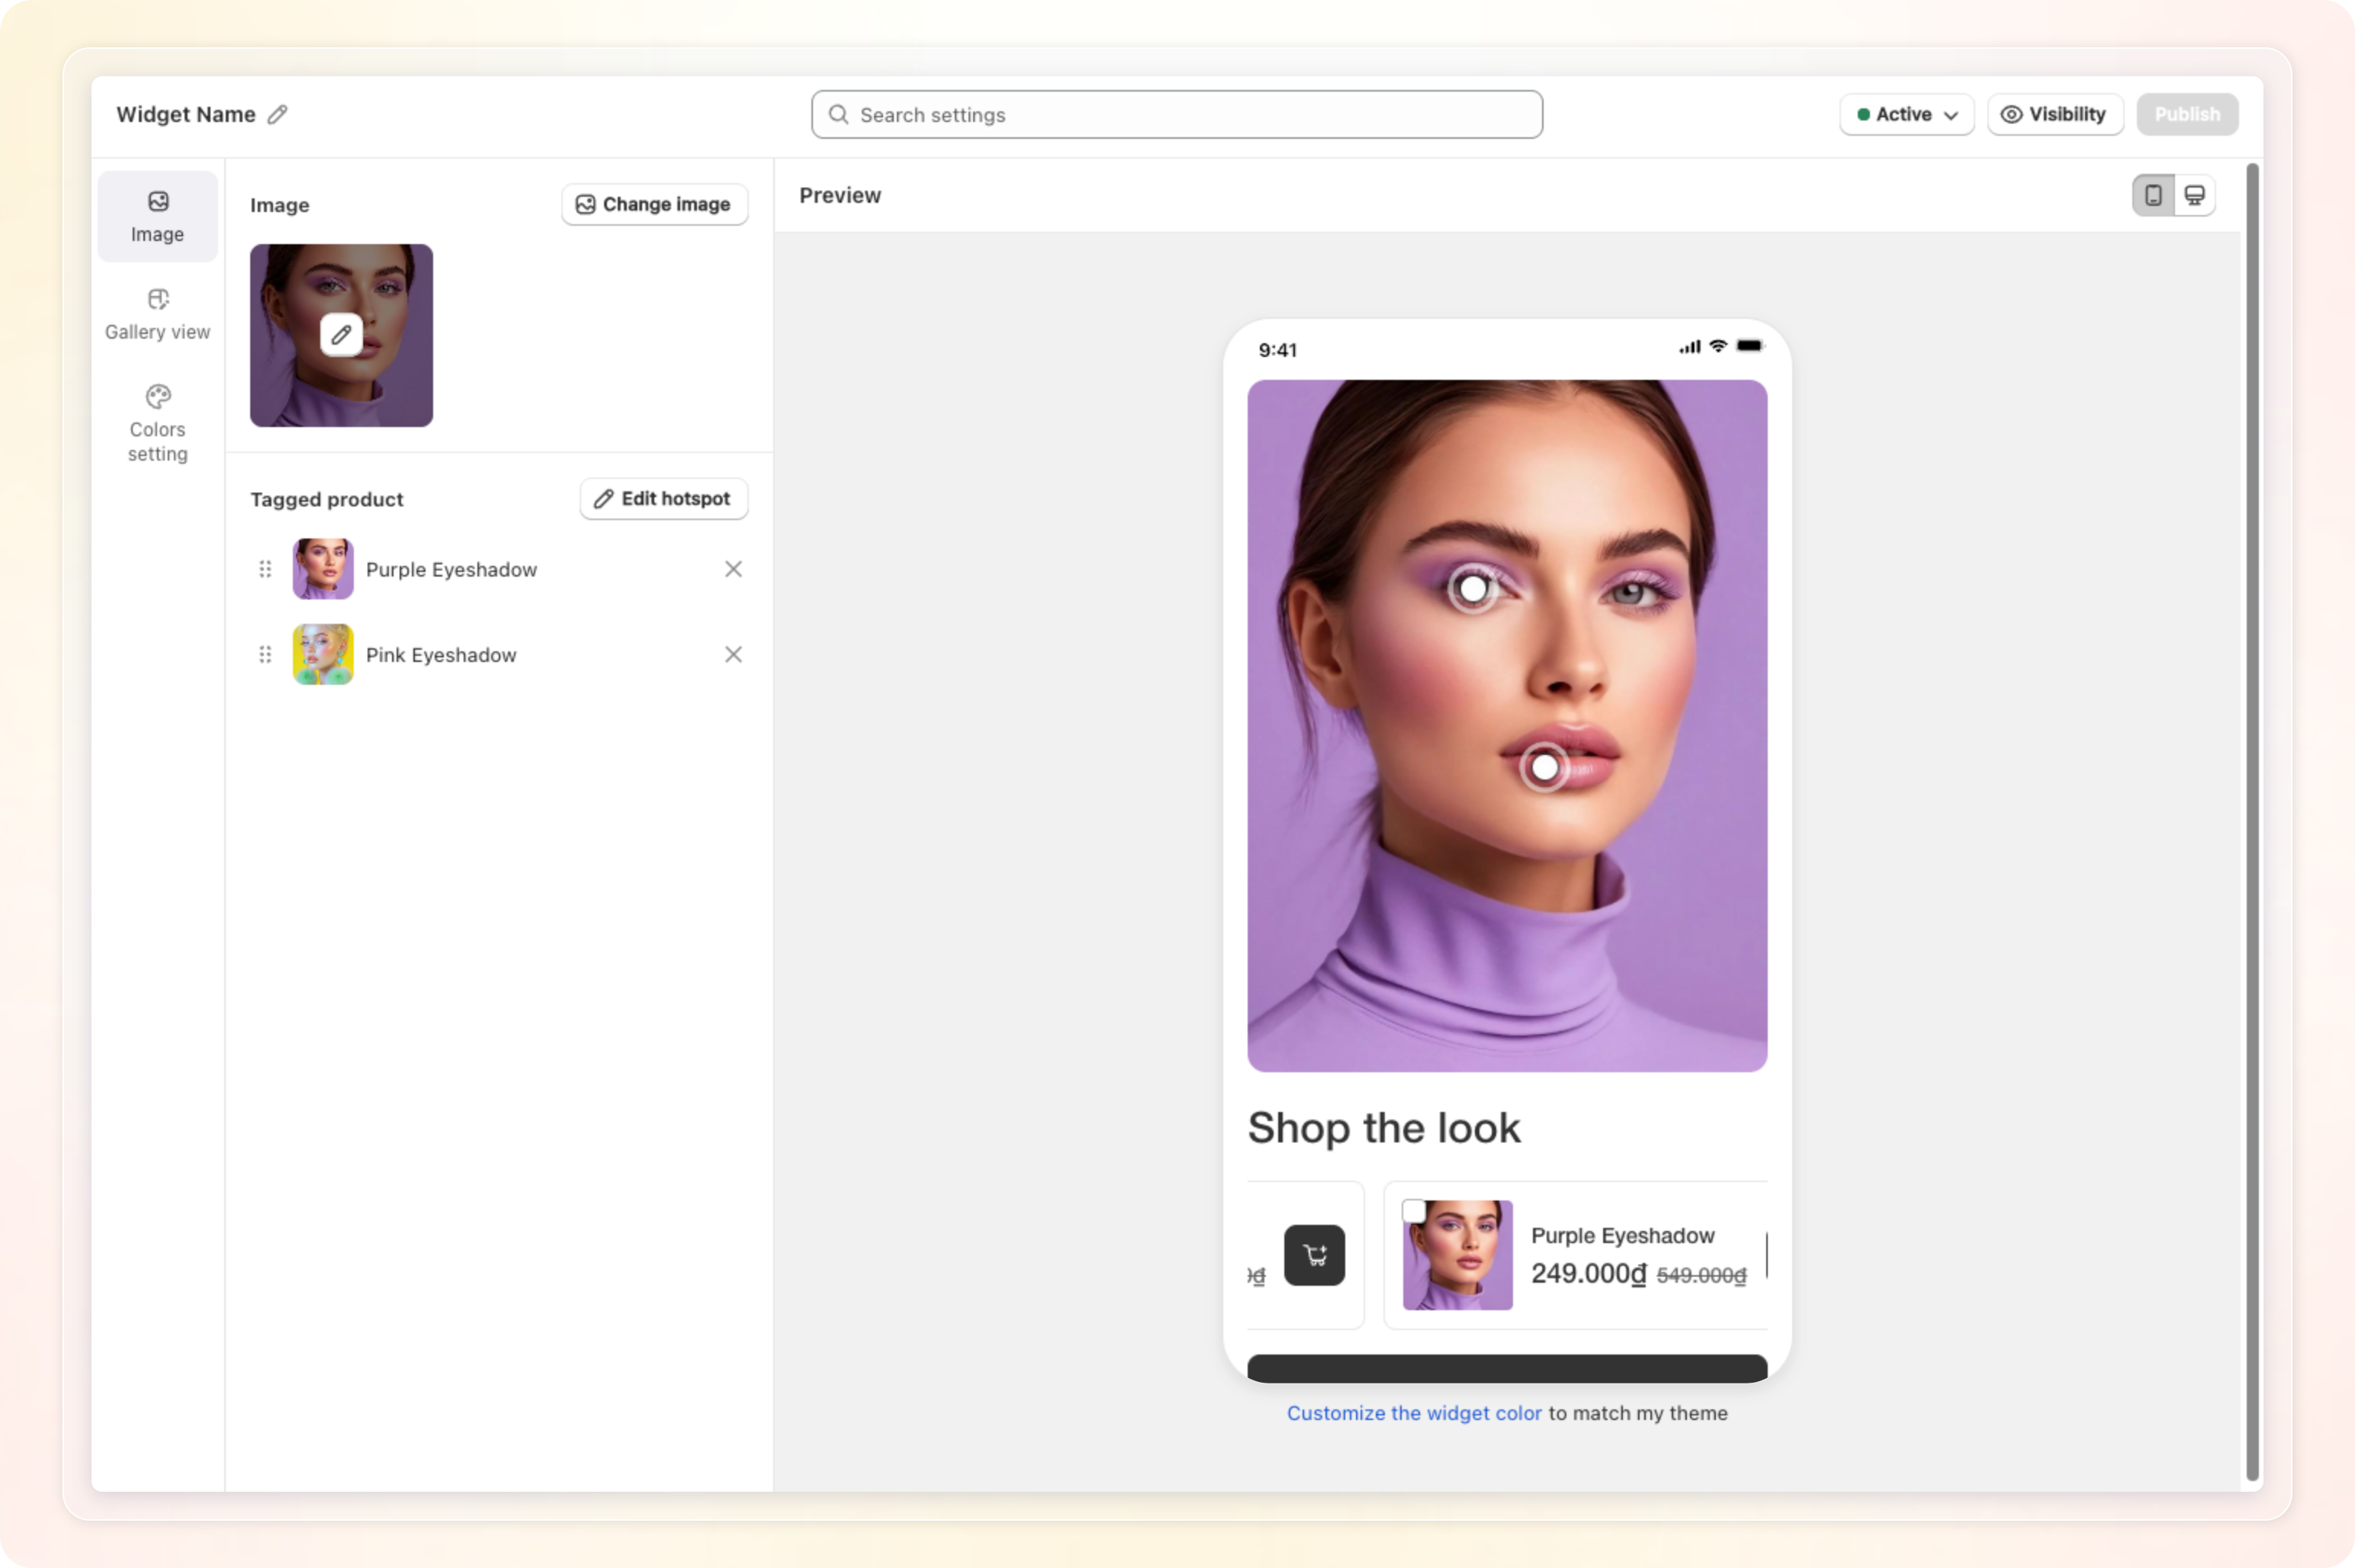
Task: Click the eye hotspot in preview
Action: [x=1472, y=589]
